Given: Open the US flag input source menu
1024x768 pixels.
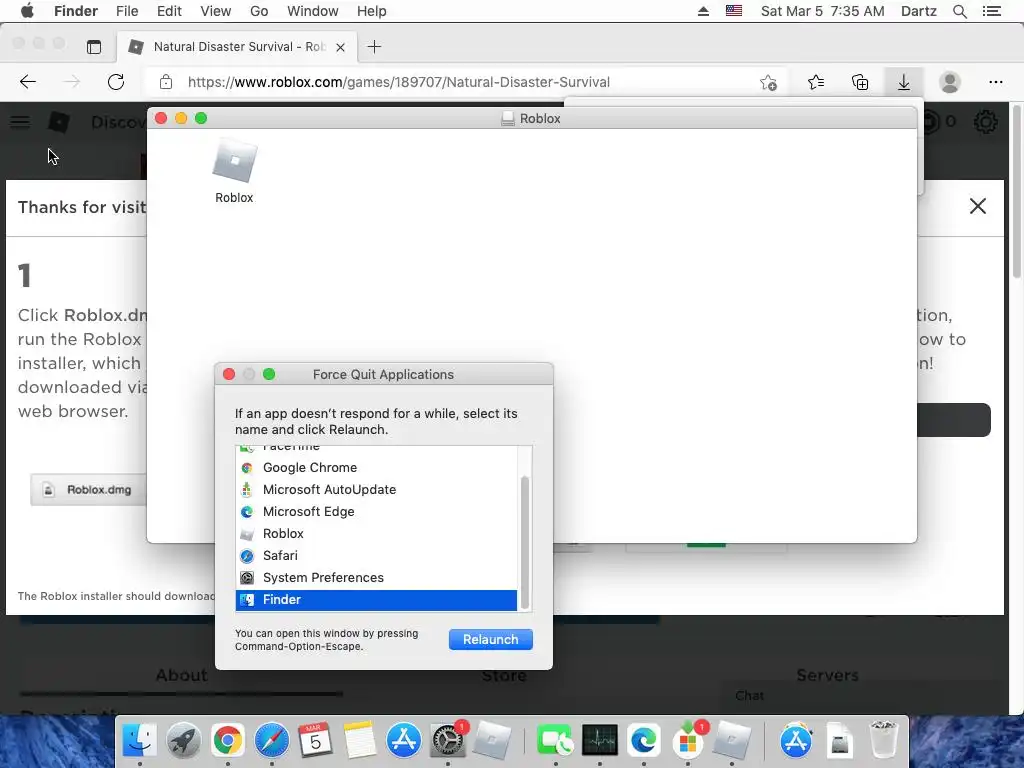Looking at the screenshot, I should click(x=734, y=11).
